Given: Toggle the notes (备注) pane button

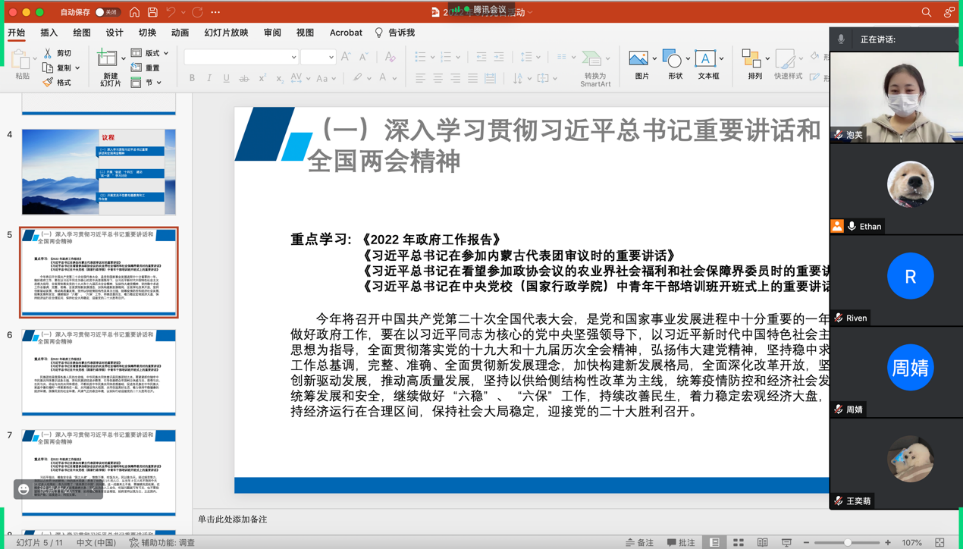Looking at the screenshot, I should click(637, 542).
